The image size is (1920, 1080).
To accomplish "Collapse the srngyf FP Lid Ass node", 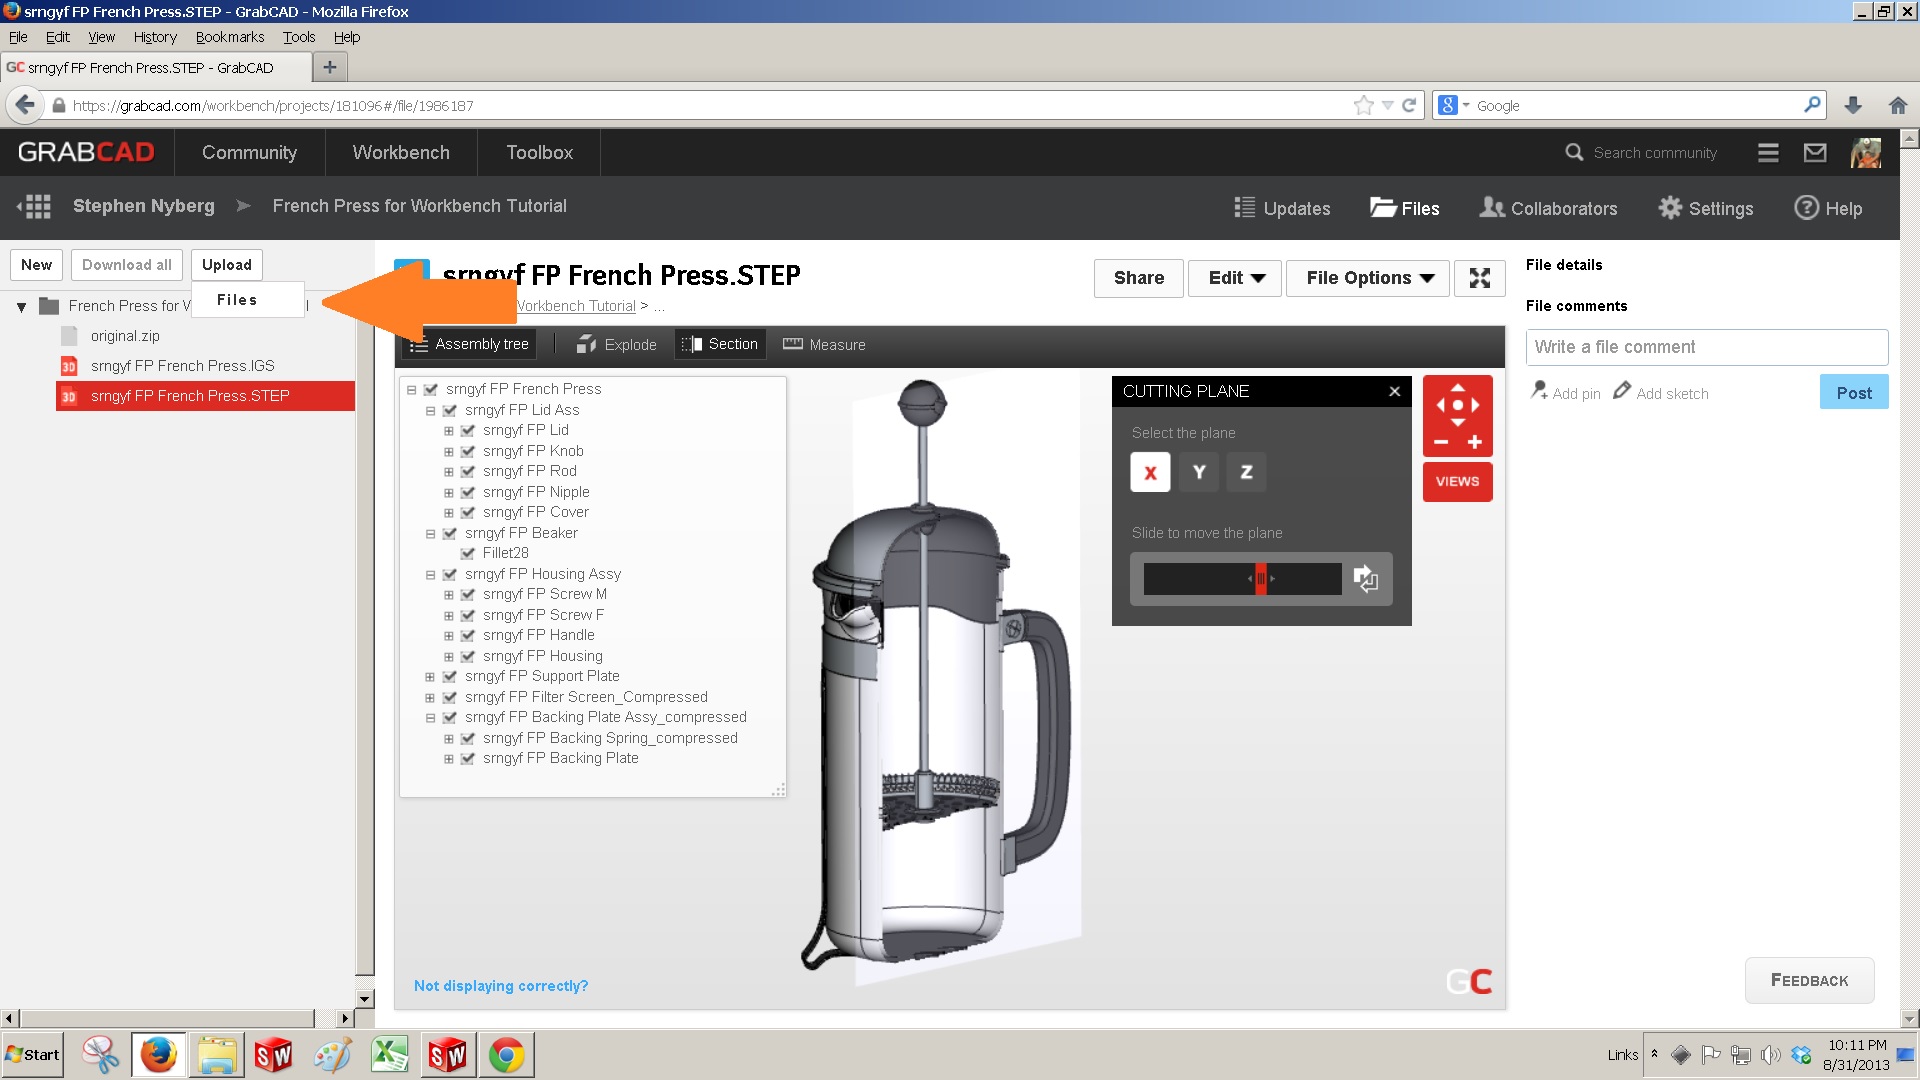I will point(430,411).
